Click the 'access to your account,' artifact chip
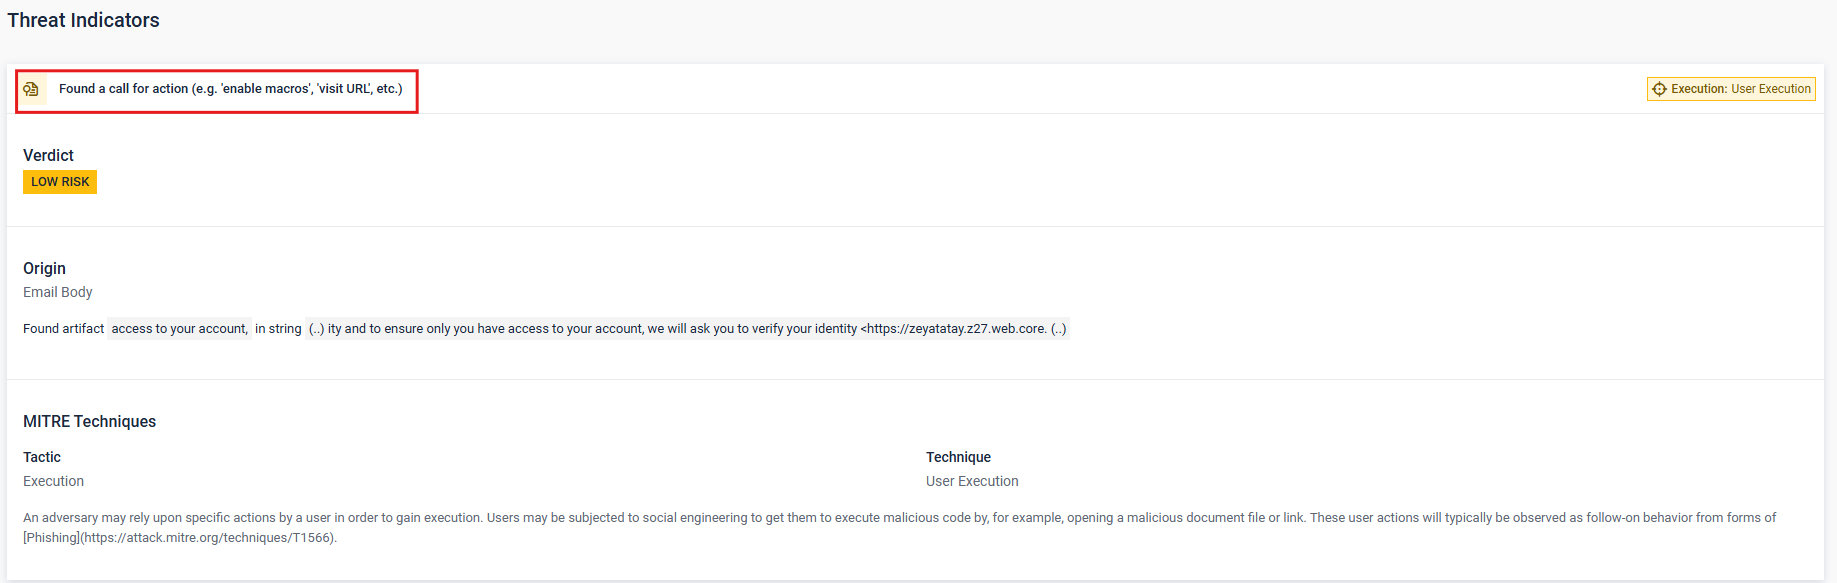 point(179,329)
